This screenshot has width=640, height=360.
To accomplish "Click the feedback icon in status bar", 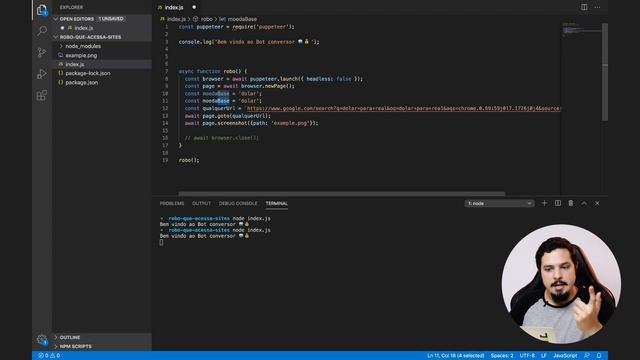I will click(x=587, y=356).
